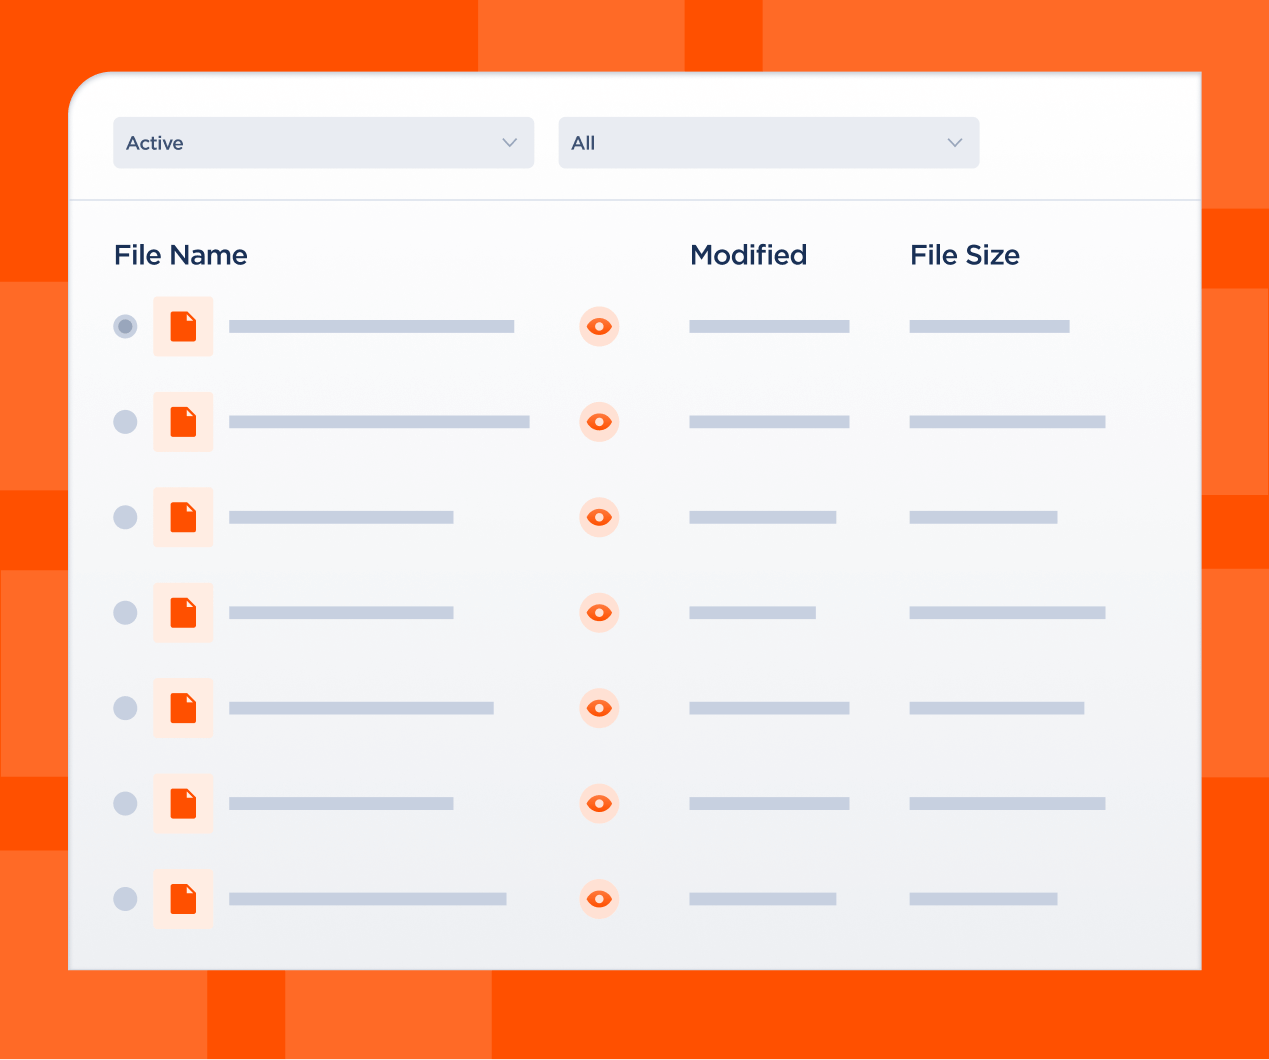Choose the second file's radio button
Viewport: 1269px width, 1060px height.
(125, 421)
